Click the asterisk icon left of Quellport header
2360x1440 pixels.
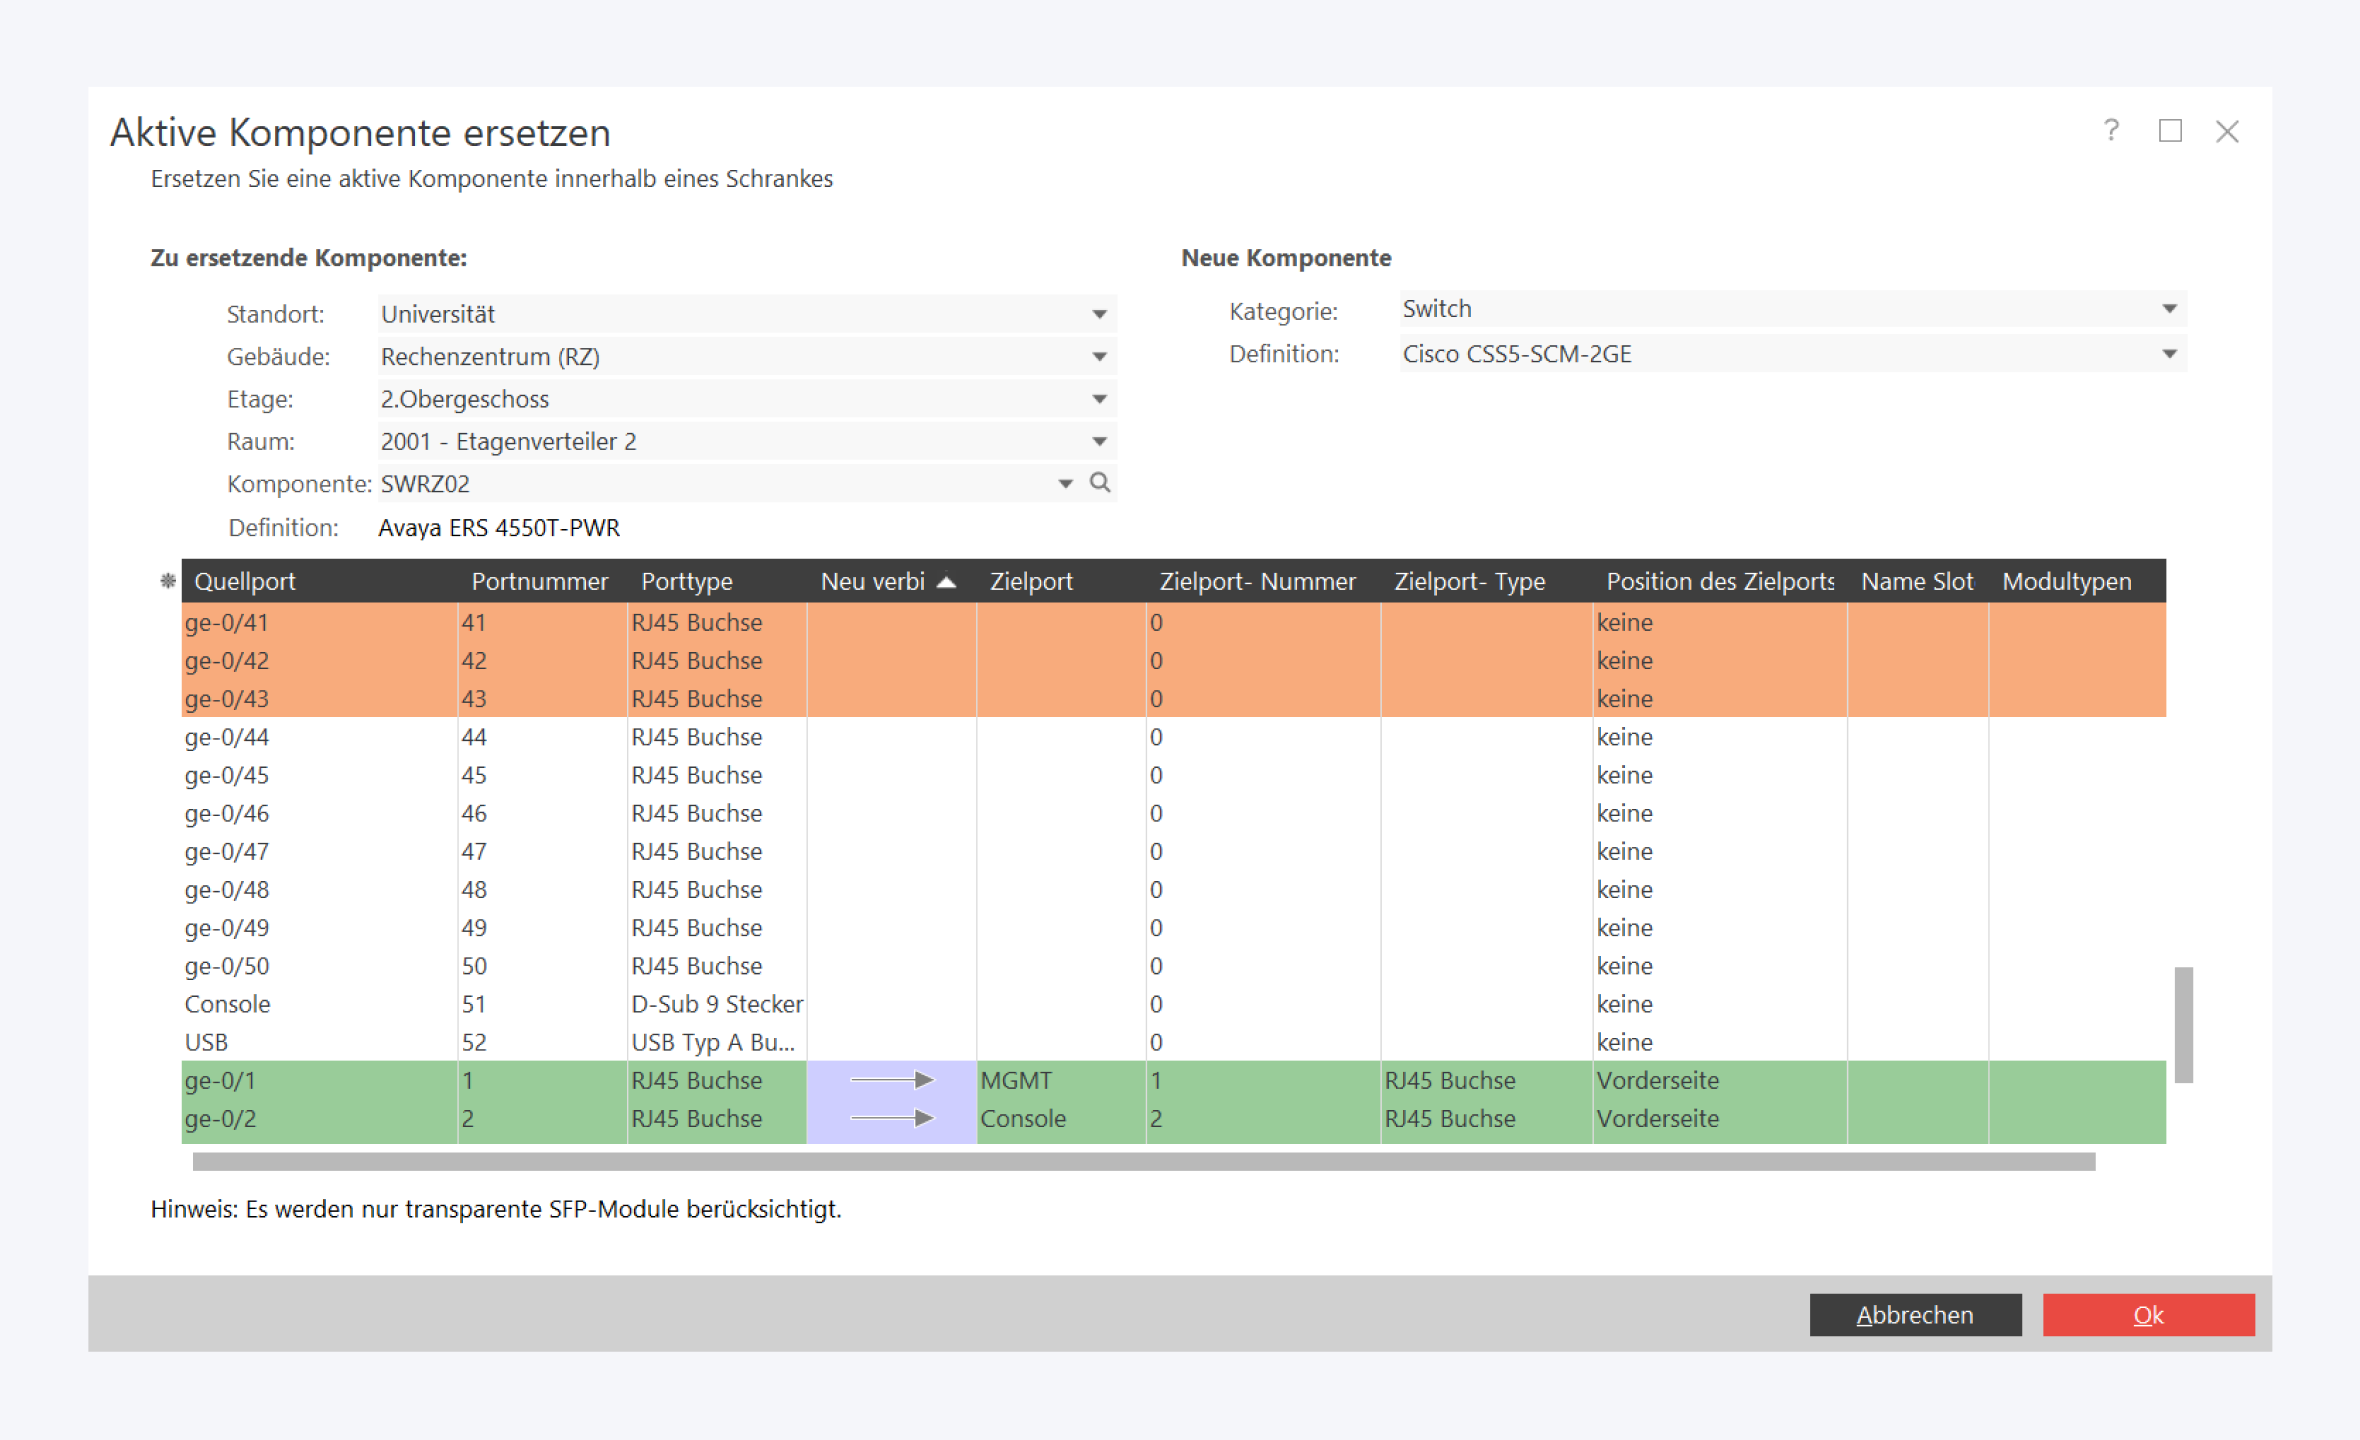click(168, 581)
